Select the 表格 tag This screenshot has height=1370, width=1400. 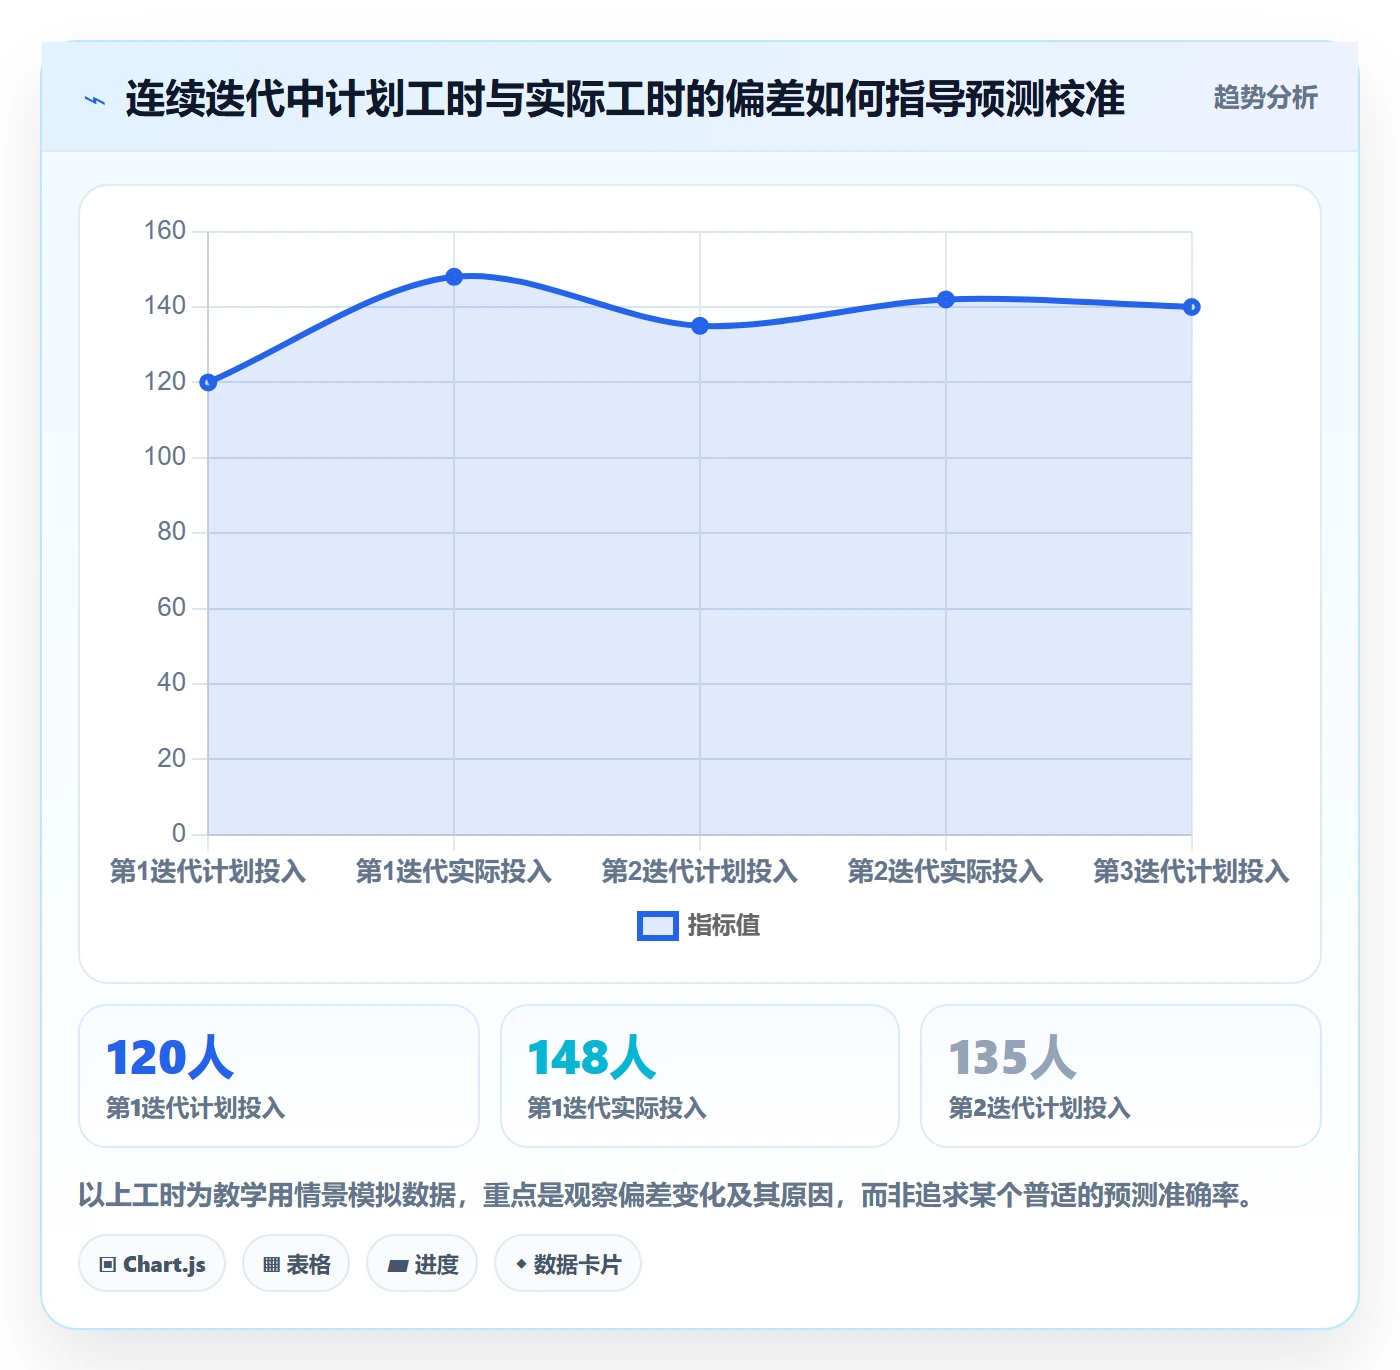click(x=296, y=1264)
